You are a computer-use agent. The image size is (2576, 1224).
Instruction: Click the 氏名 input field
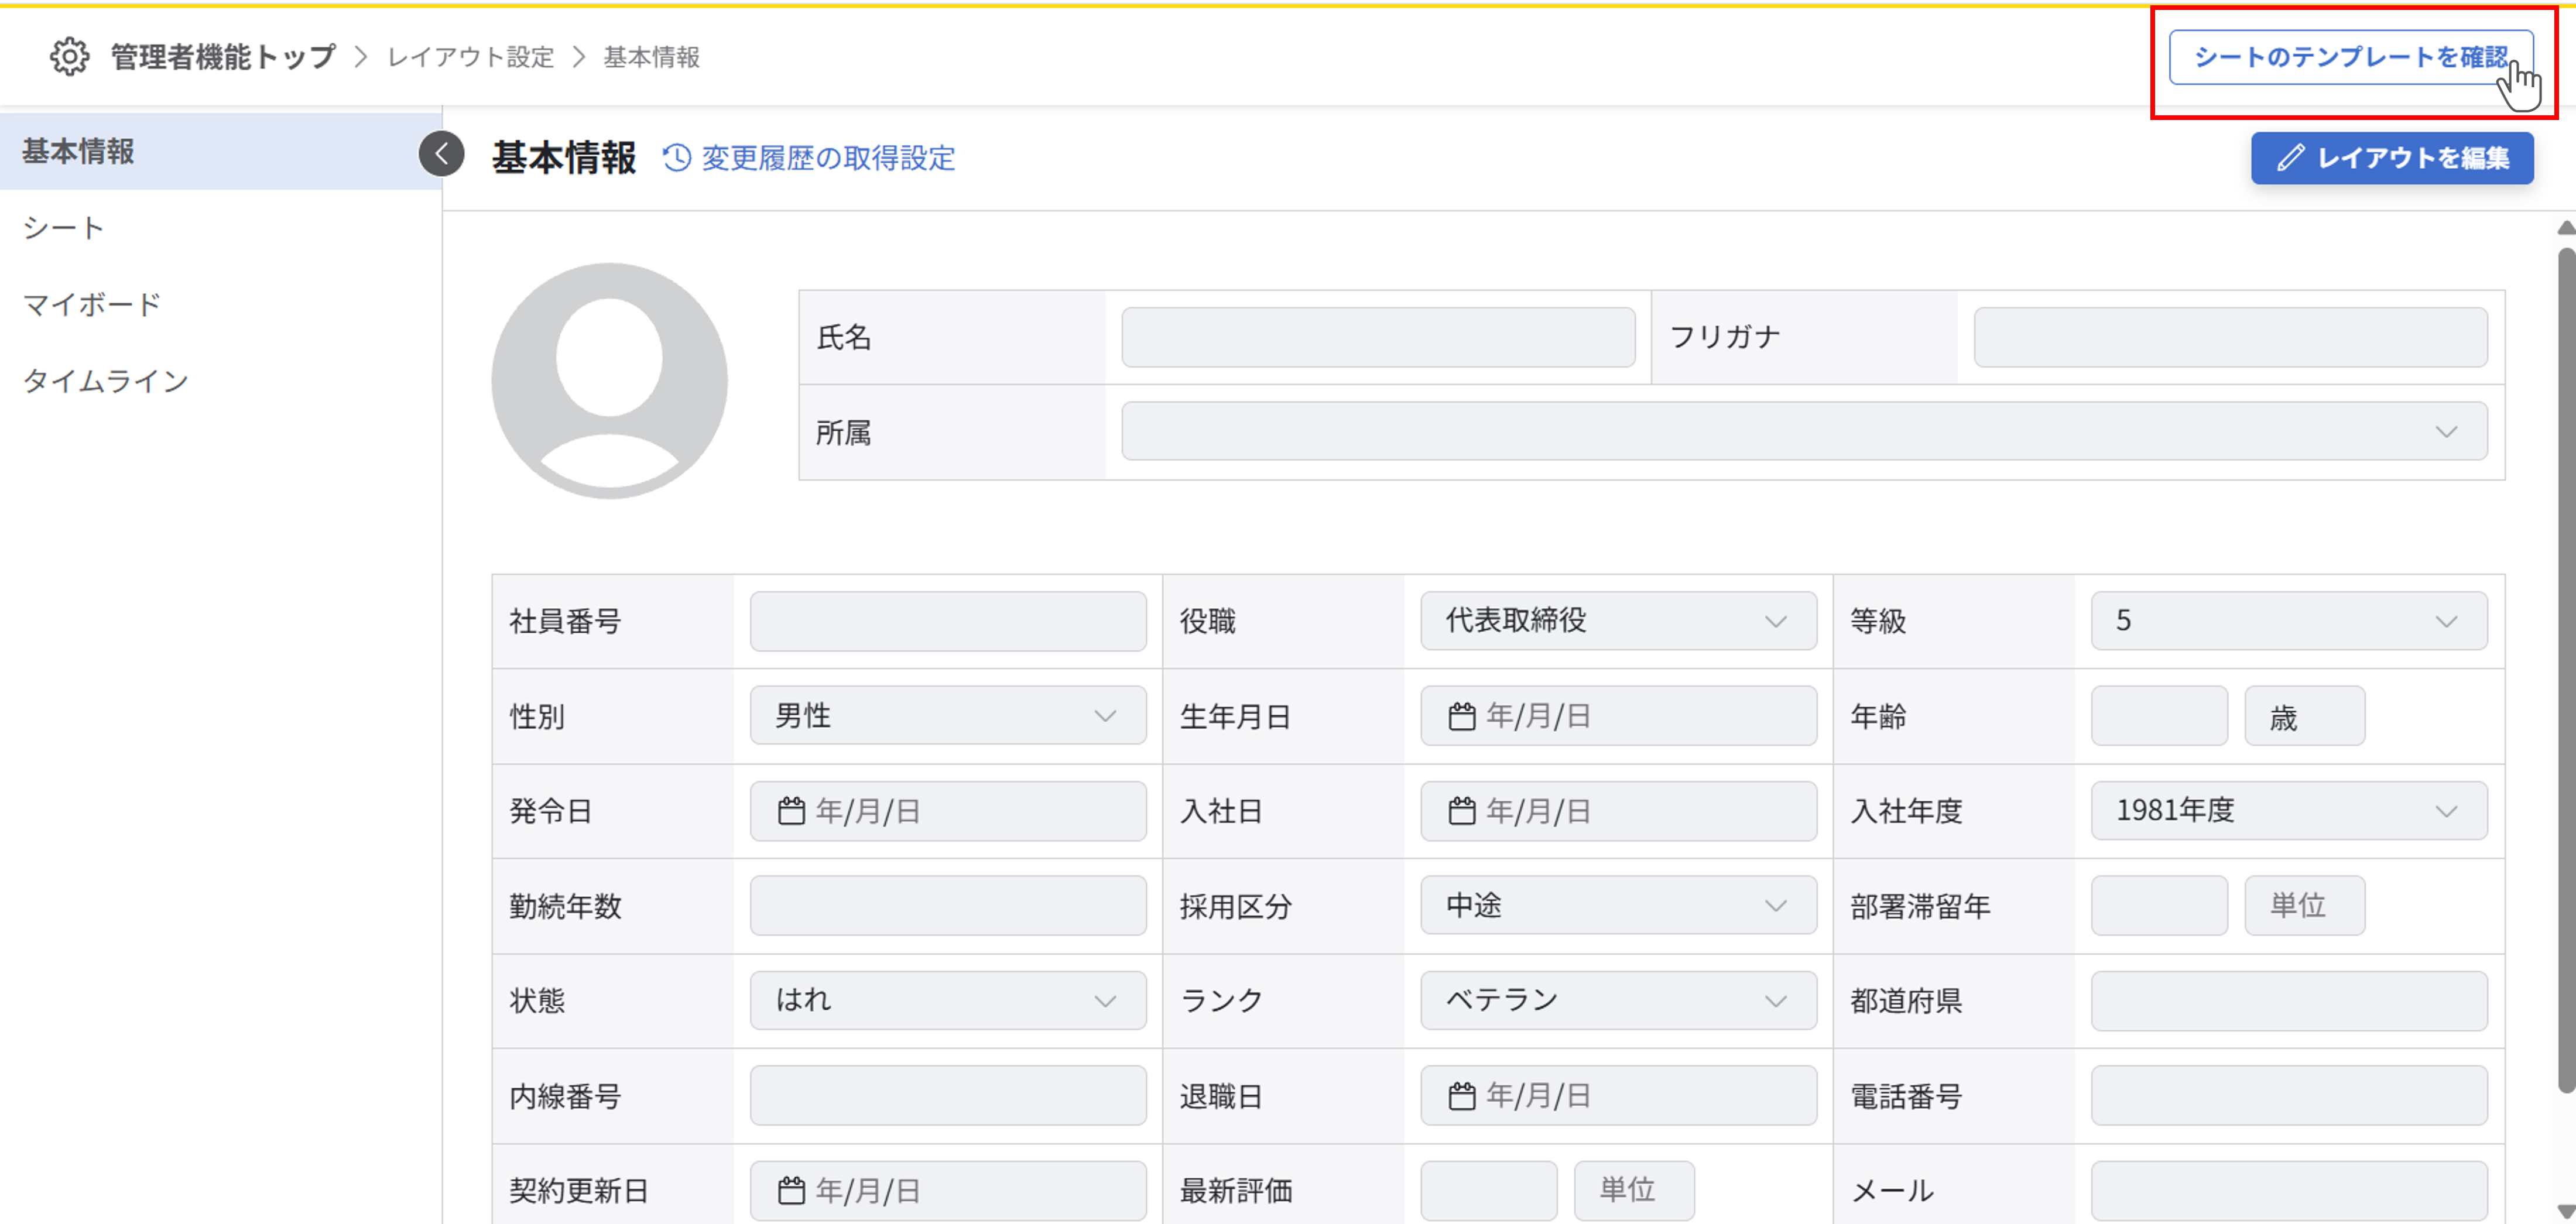(1378, 337)
